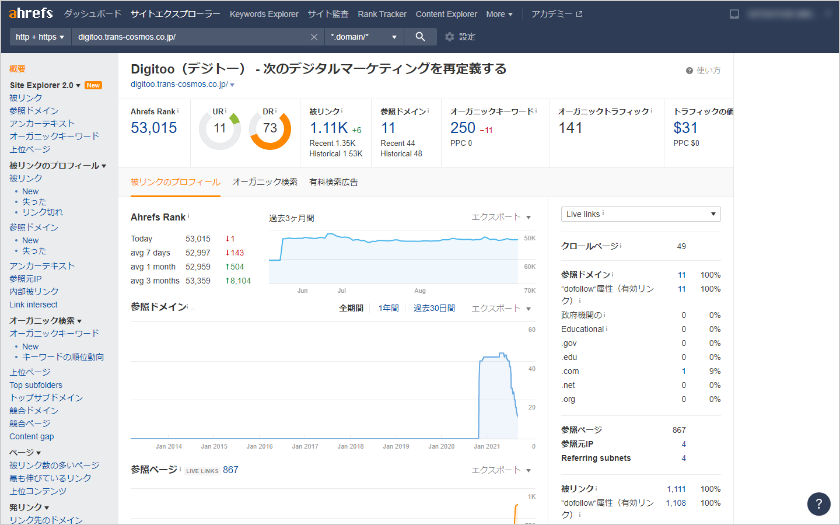
Task: Open settings gear (設定)
Action: point(460,36)
